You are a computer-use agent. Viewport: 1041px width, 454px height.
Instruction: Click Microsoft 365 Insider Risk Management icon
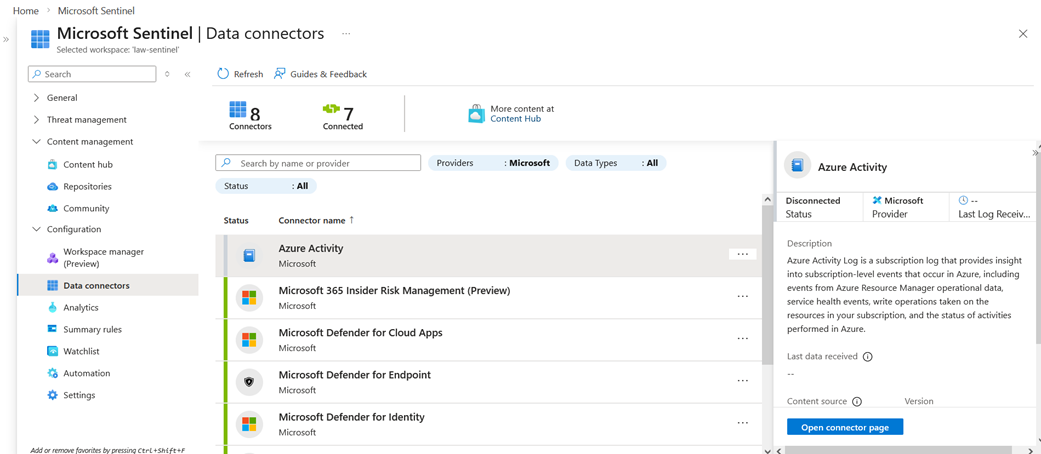pyautogui.click(x=250, y=297)
